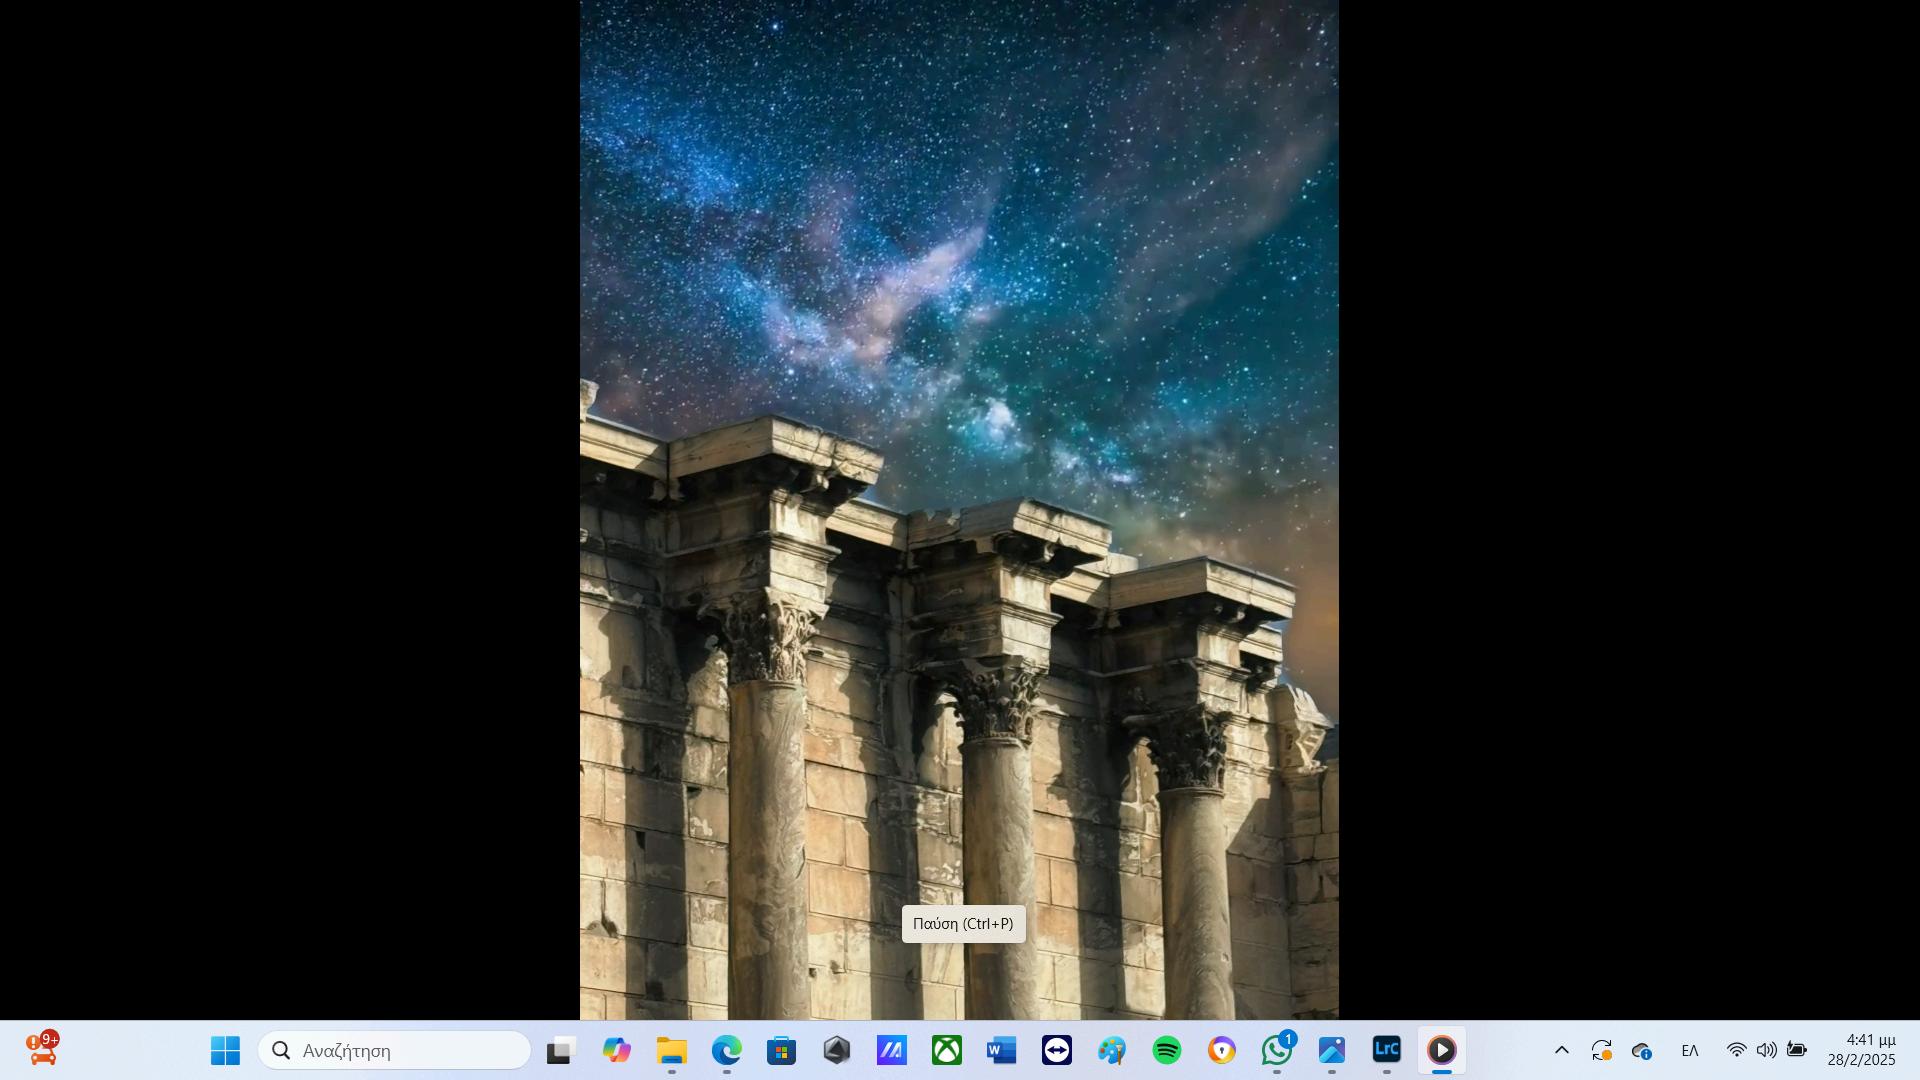Launch TeamViewer from the taskbar

[1056, 1050]
